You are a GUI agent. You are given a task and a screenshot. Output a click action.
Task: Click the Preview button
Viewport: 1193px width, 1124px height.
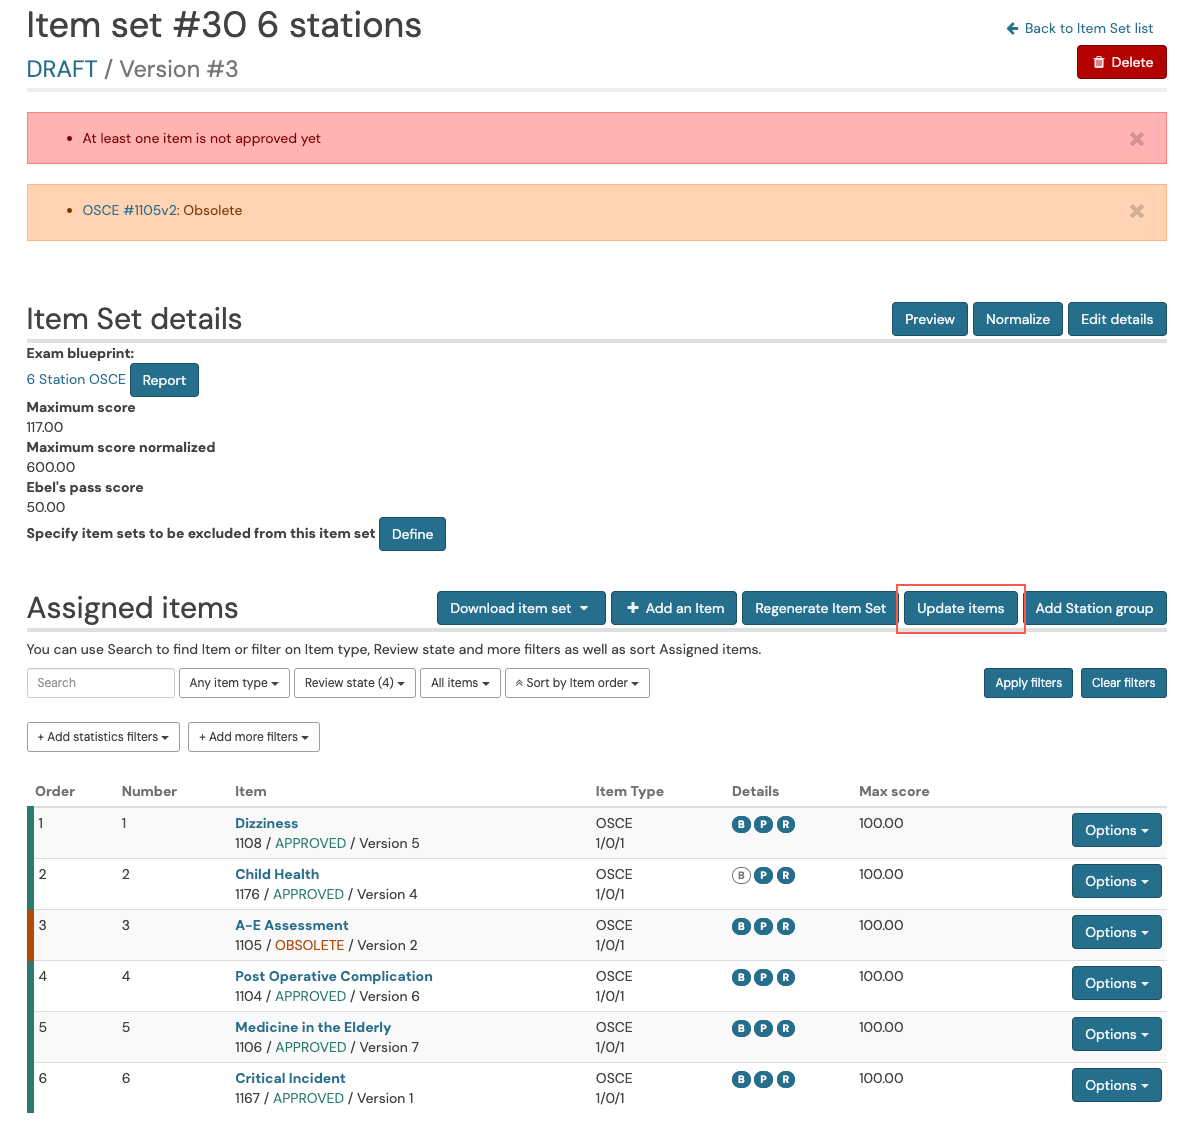[x=930, y=319]
